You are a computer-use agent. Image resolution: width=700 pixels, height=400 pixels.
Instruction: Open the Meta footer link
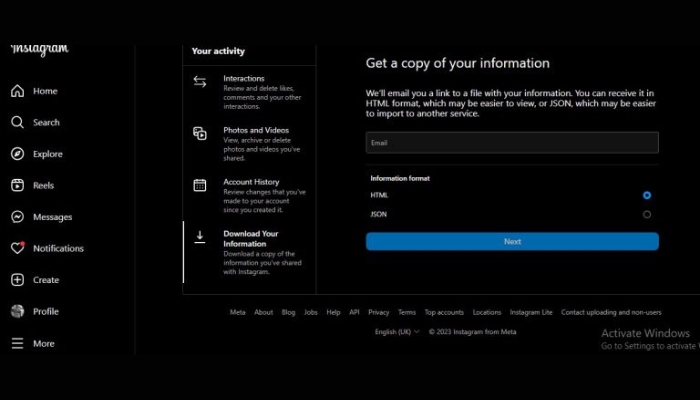tap(238, 312)
